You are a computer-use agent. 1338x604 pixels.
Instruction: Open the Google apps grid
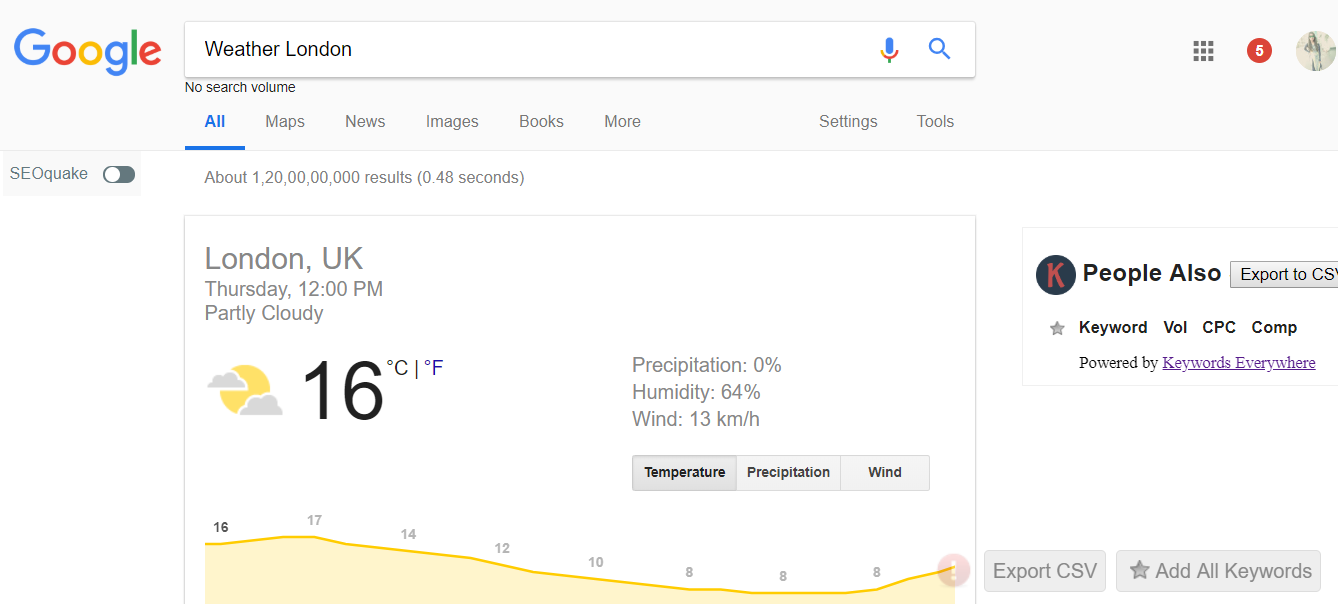1203,50
